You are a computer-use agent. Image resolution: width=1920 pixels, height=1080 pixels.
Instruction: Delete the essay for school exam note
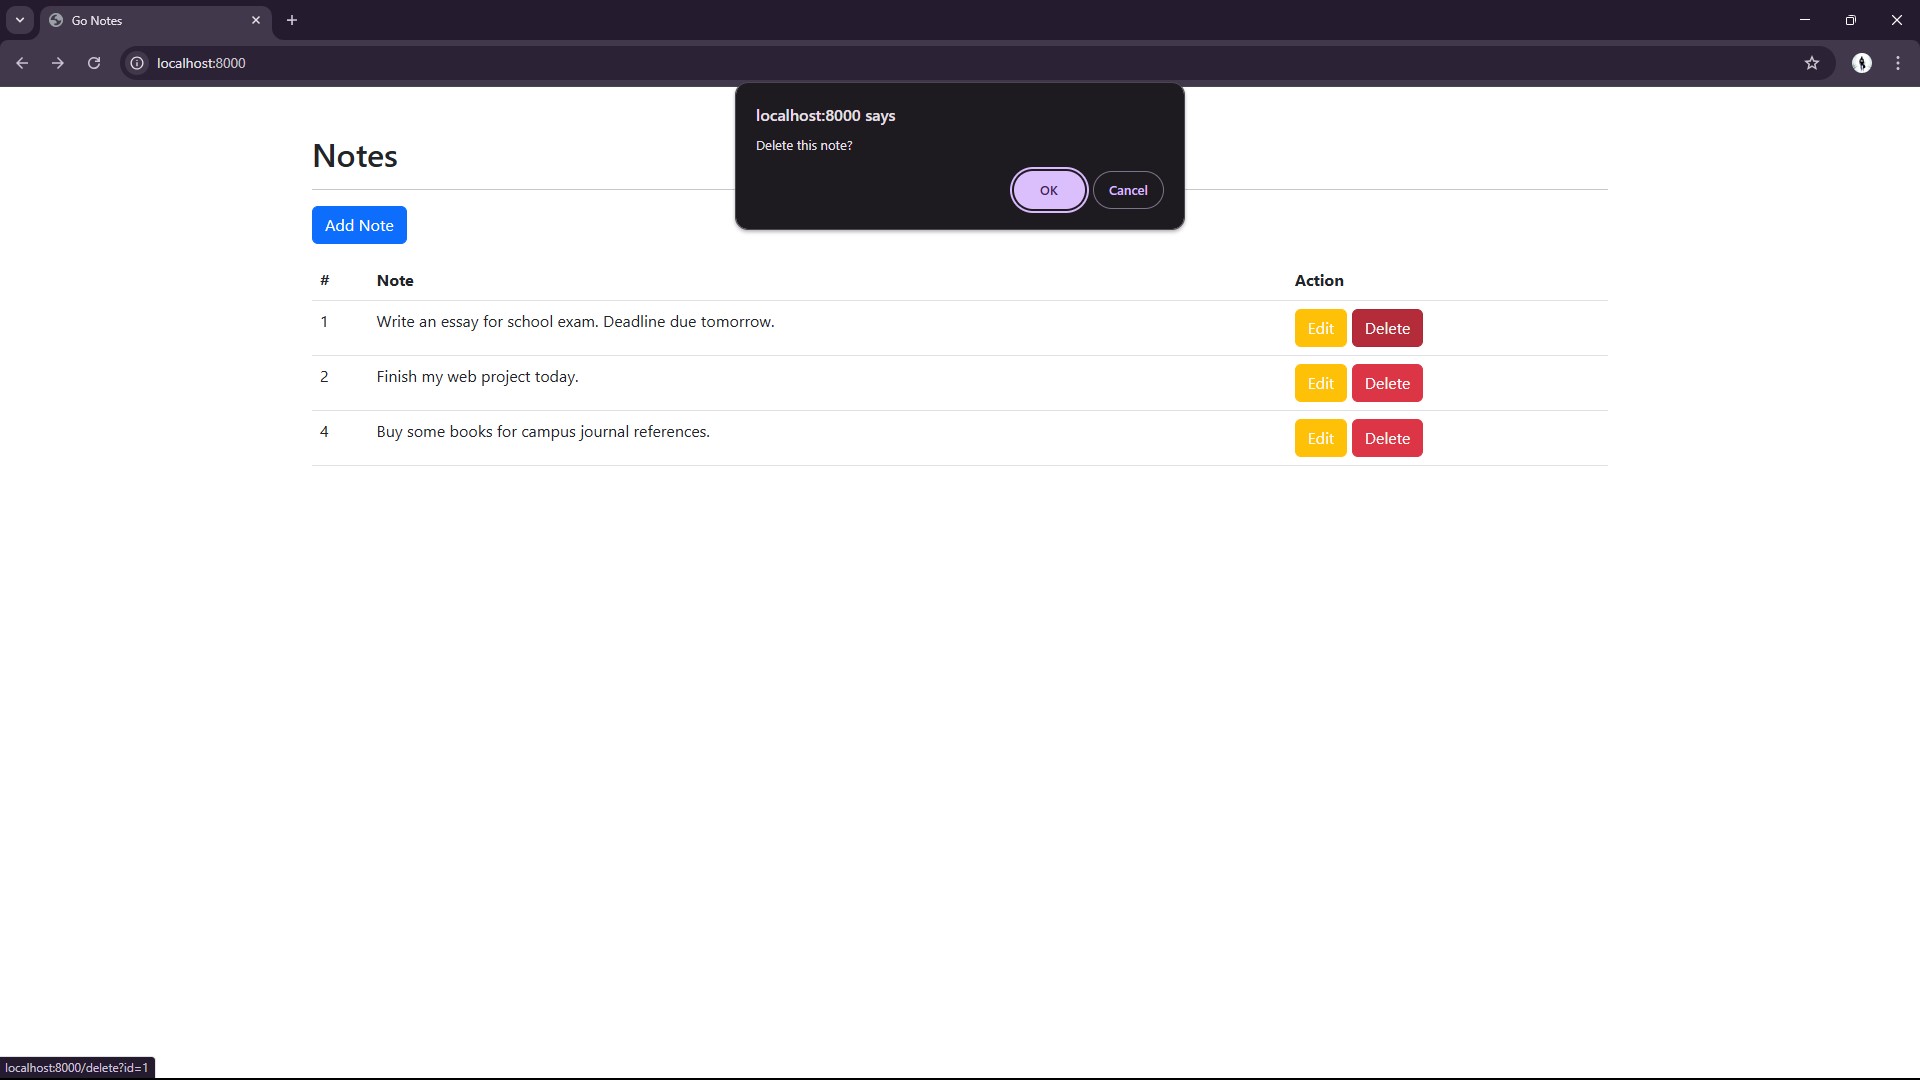(1387, 328)
